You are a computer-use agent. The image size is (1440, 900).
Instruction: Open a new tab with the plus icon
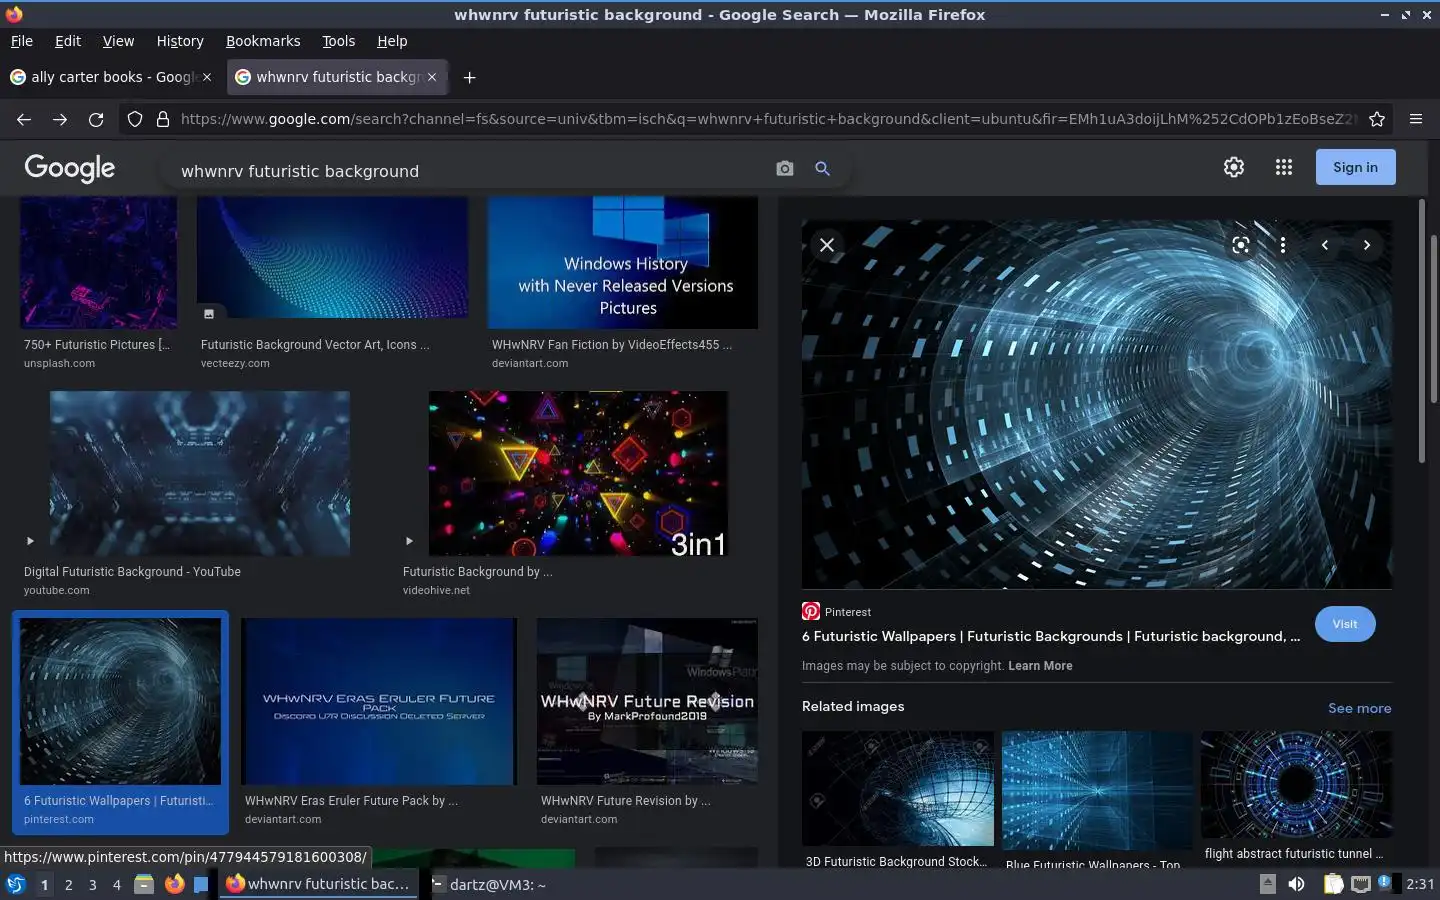coord(469,77)
